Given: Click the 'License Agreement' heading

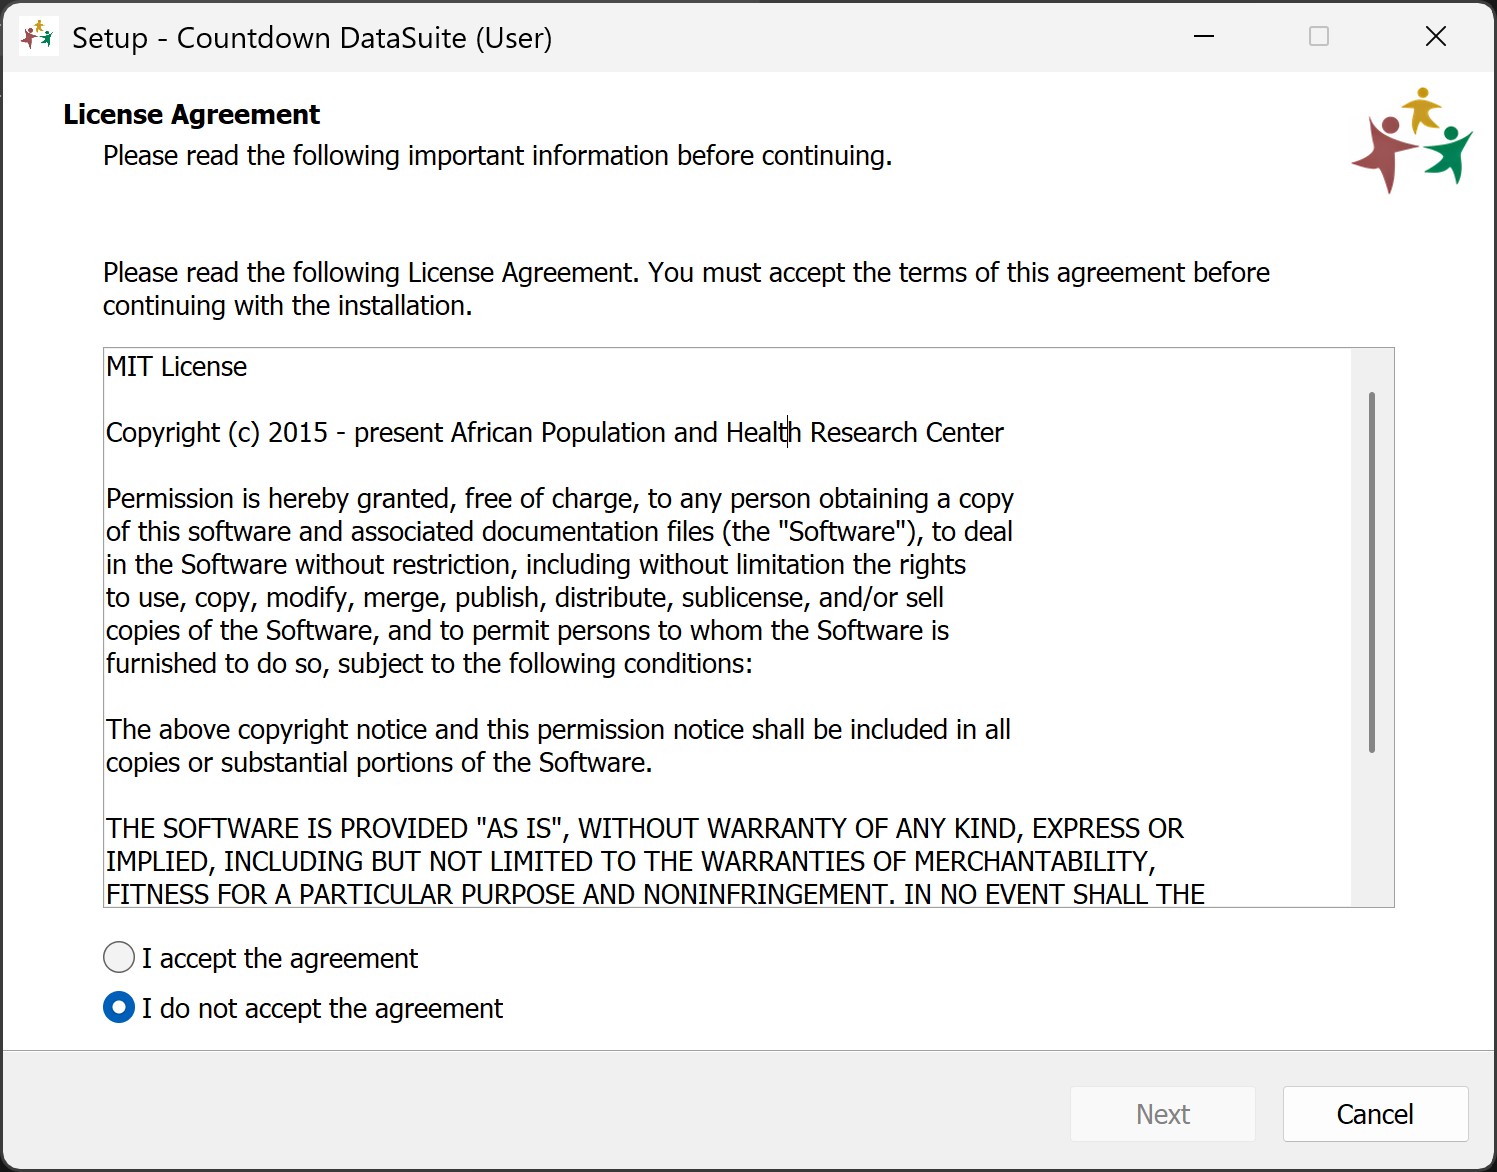Looking at the screenshot, I should pyautogui.click(x=191, y=115).
